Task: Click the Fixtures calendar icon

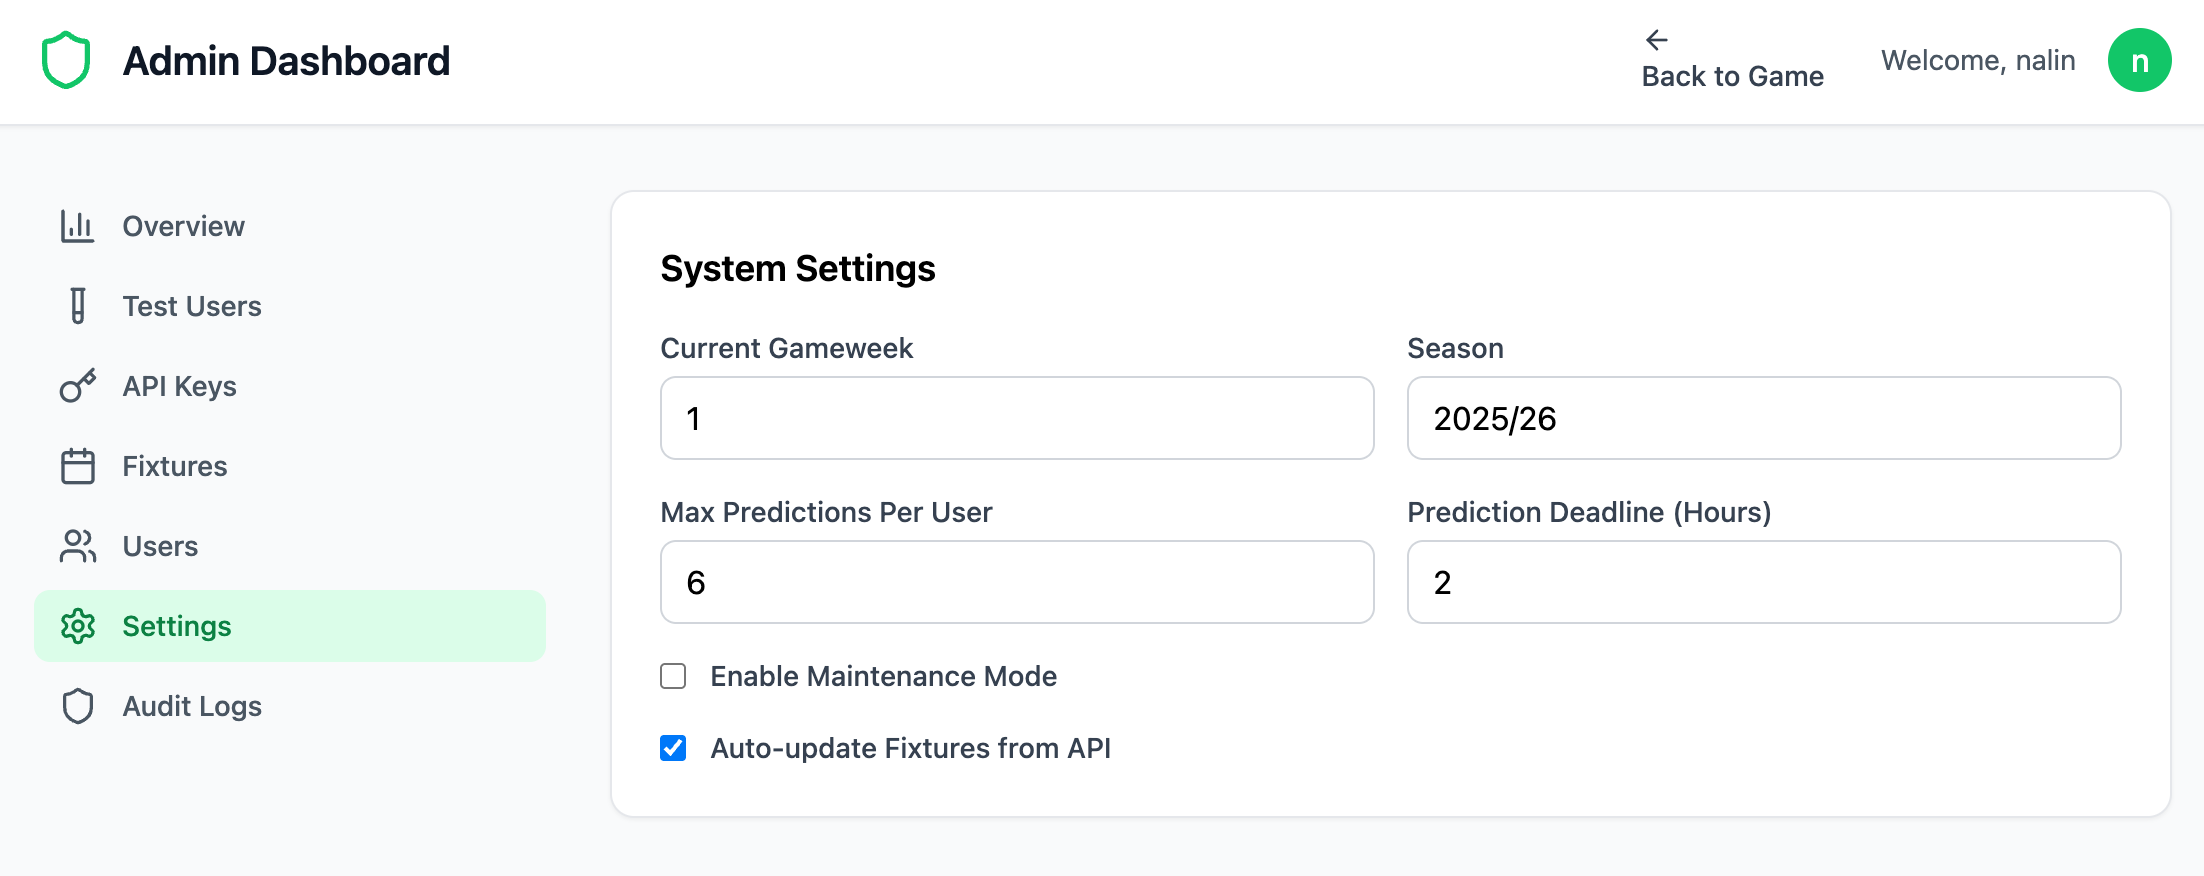Action: click(x=77, y=466)
